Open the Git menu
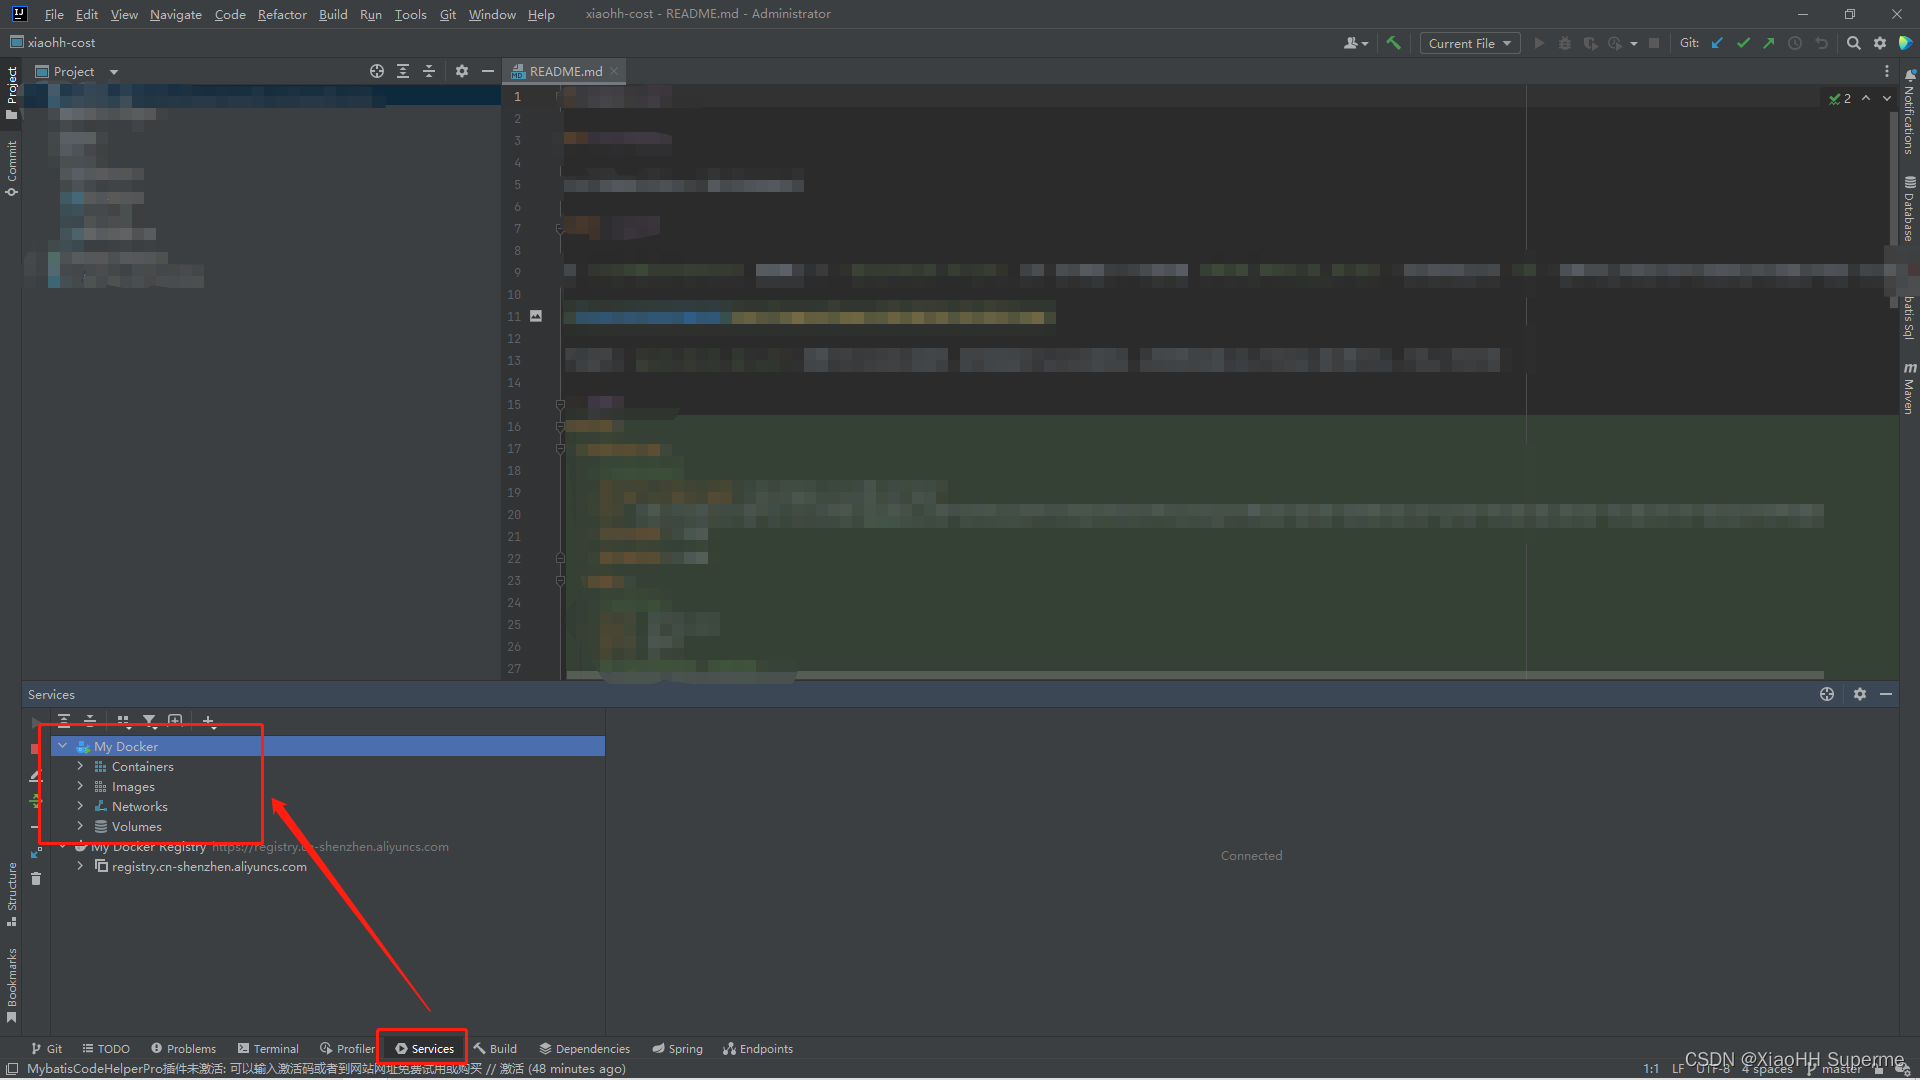The image size is (1920, 1080). [447, 14]
